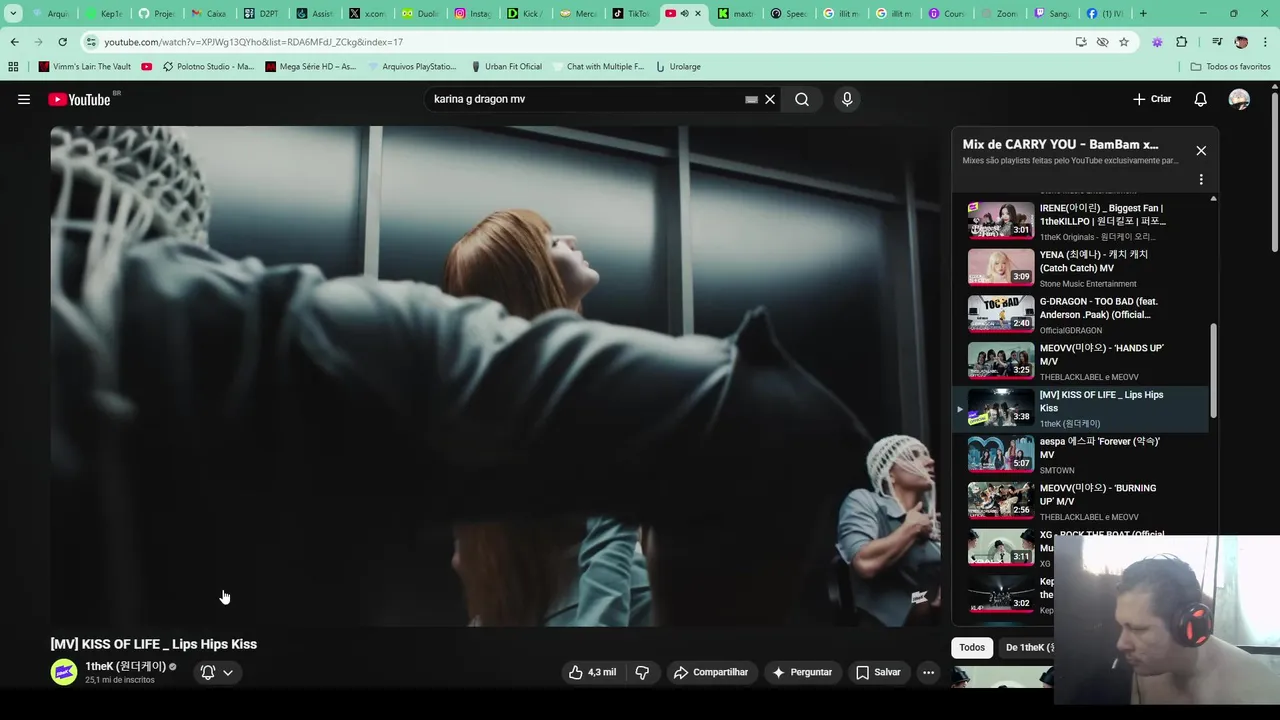Bookmark this page with the star icon
This screenshot has height=720, width=1280.
point(1124,42)
